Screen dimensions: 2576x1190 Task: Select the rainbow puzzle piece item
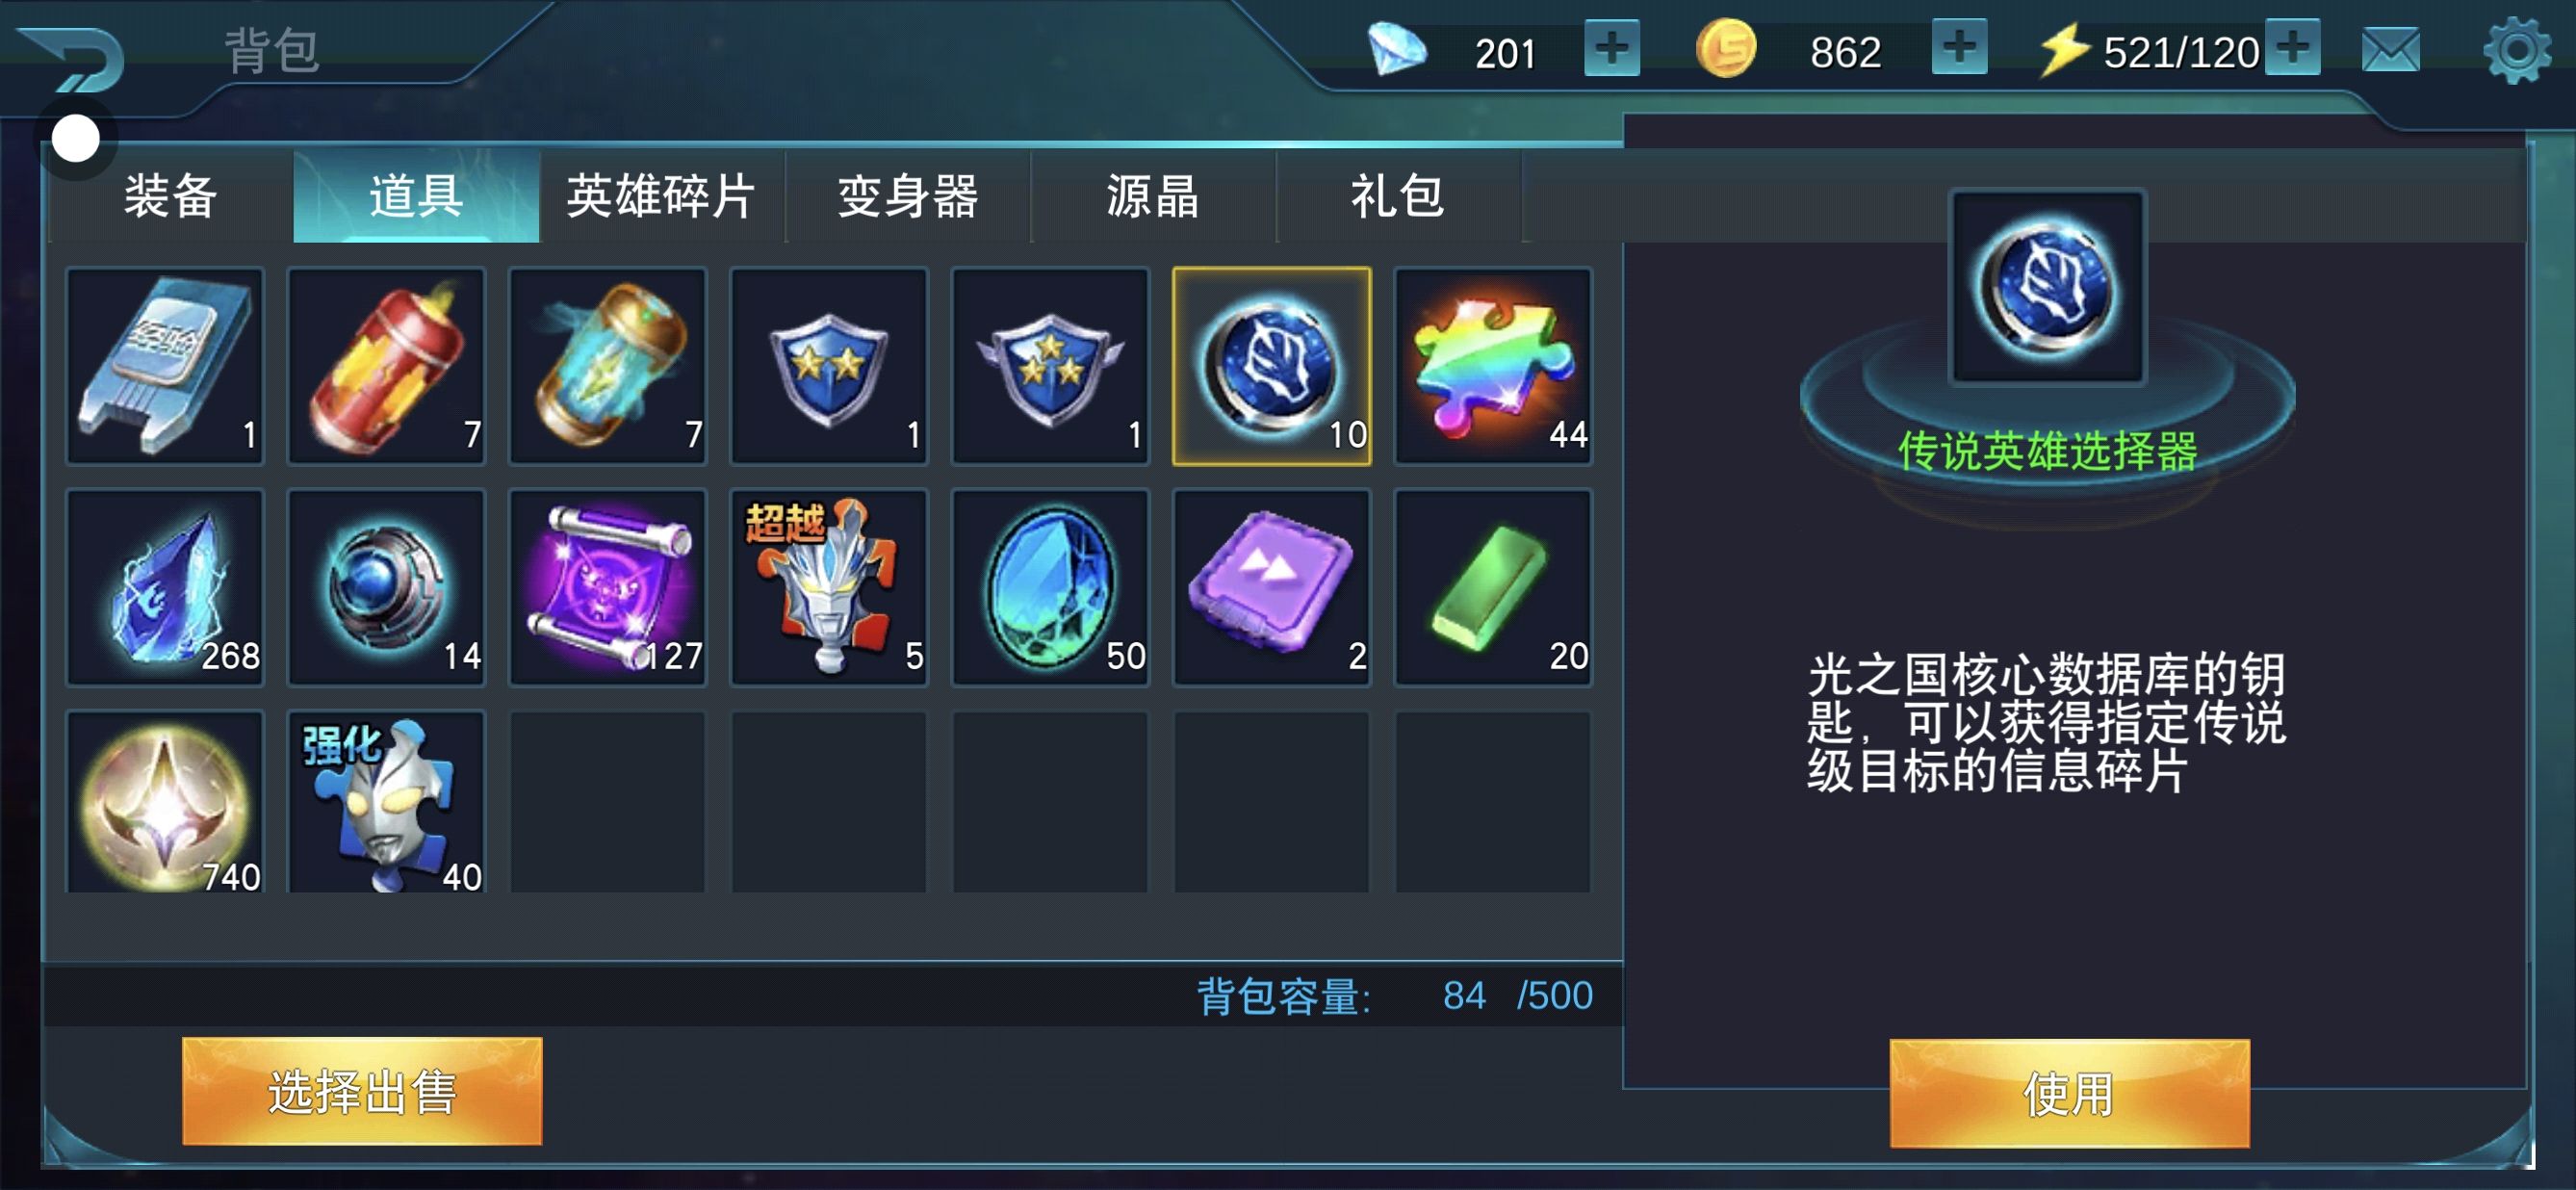point(1493,366)
